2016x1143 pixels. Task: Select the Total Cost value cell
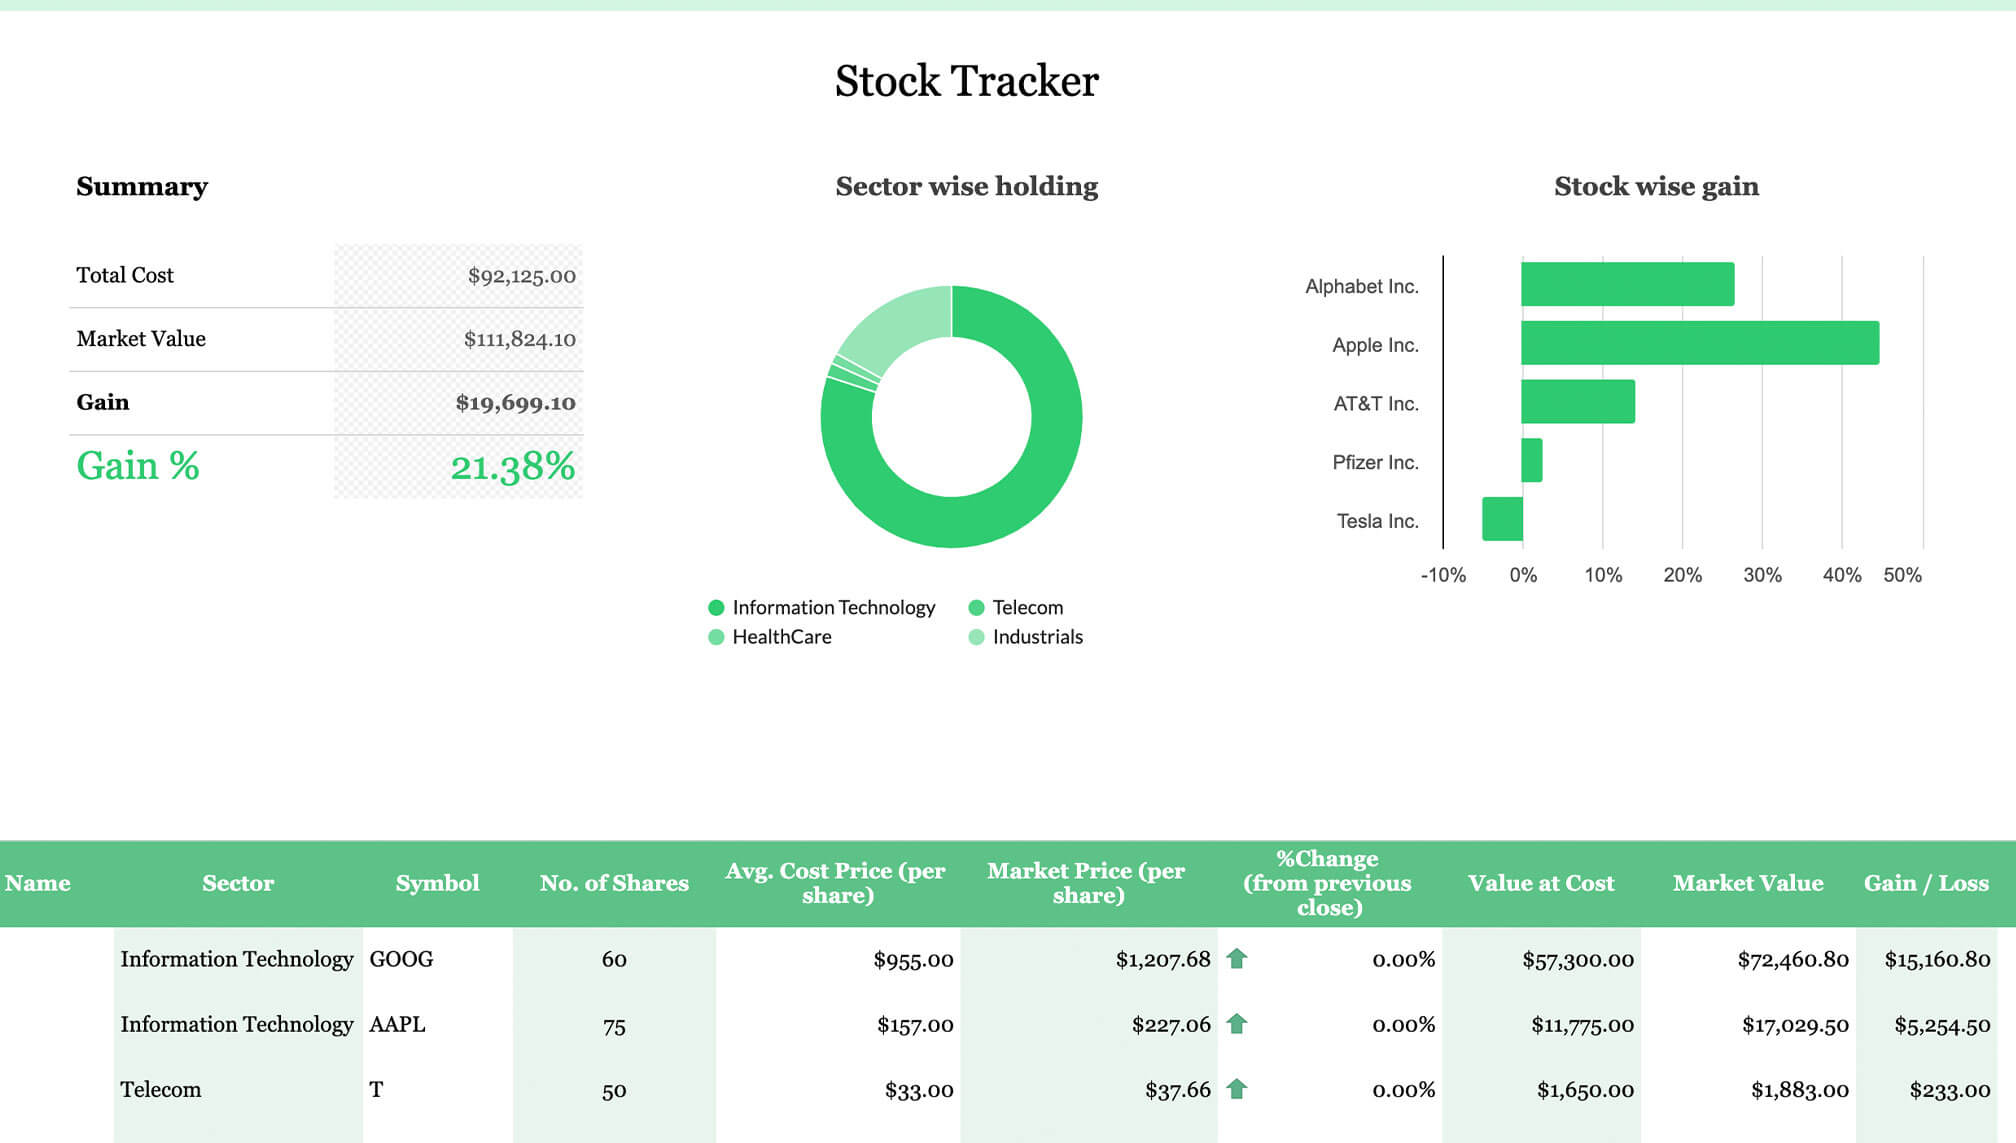[521, 276]
